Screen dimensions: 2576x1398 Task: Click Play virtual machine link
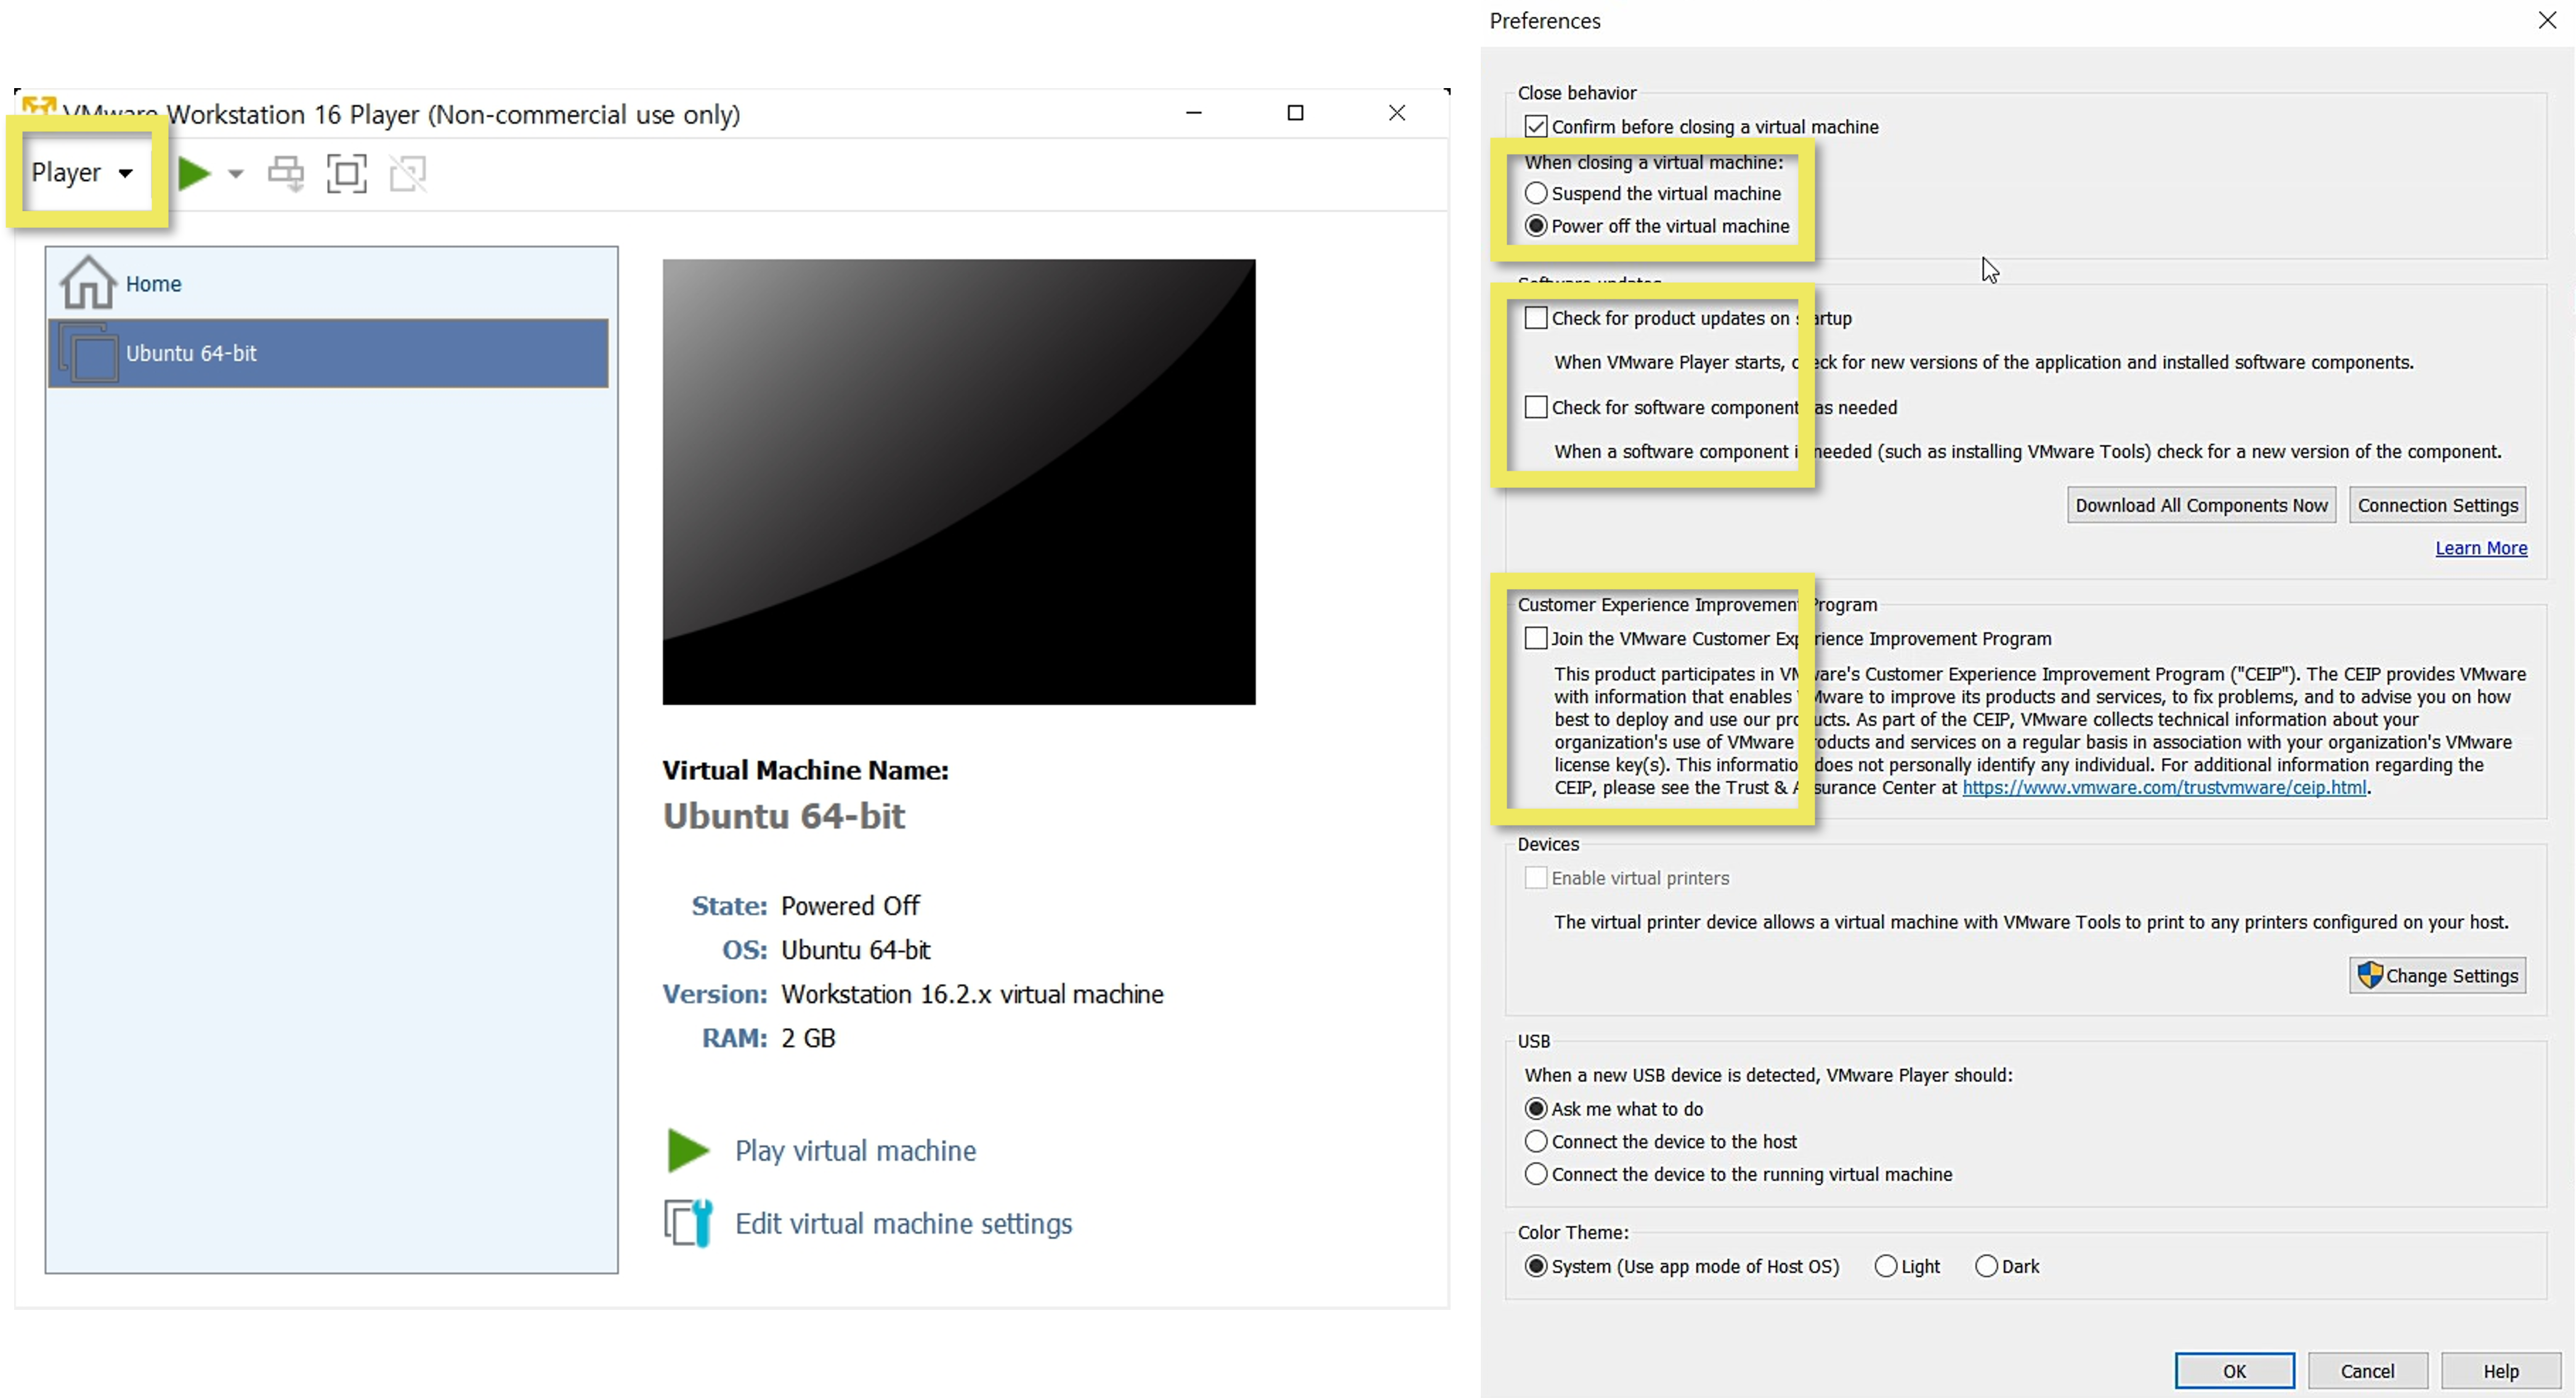(855, 1151)
